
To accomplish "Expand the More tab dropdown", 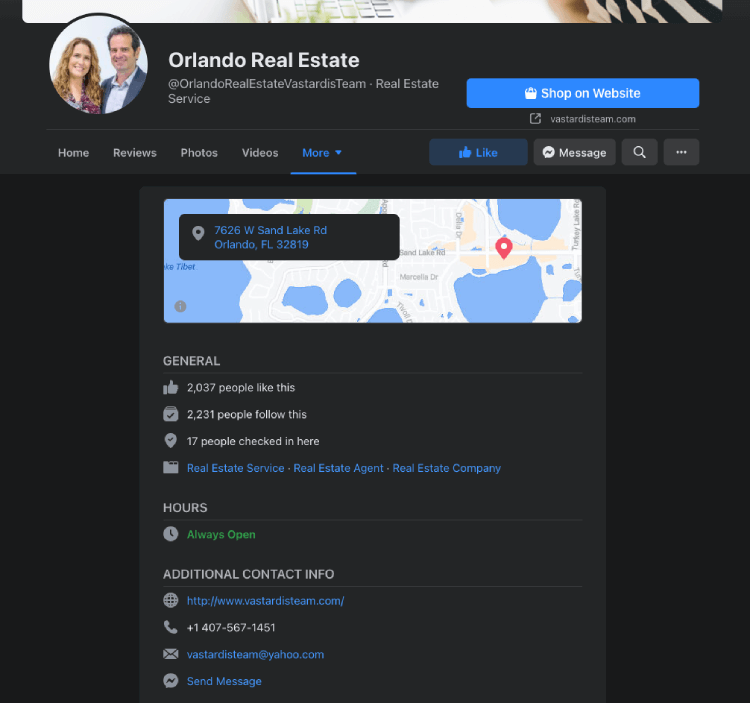I will pyautogui.click(x=322, y=153).
